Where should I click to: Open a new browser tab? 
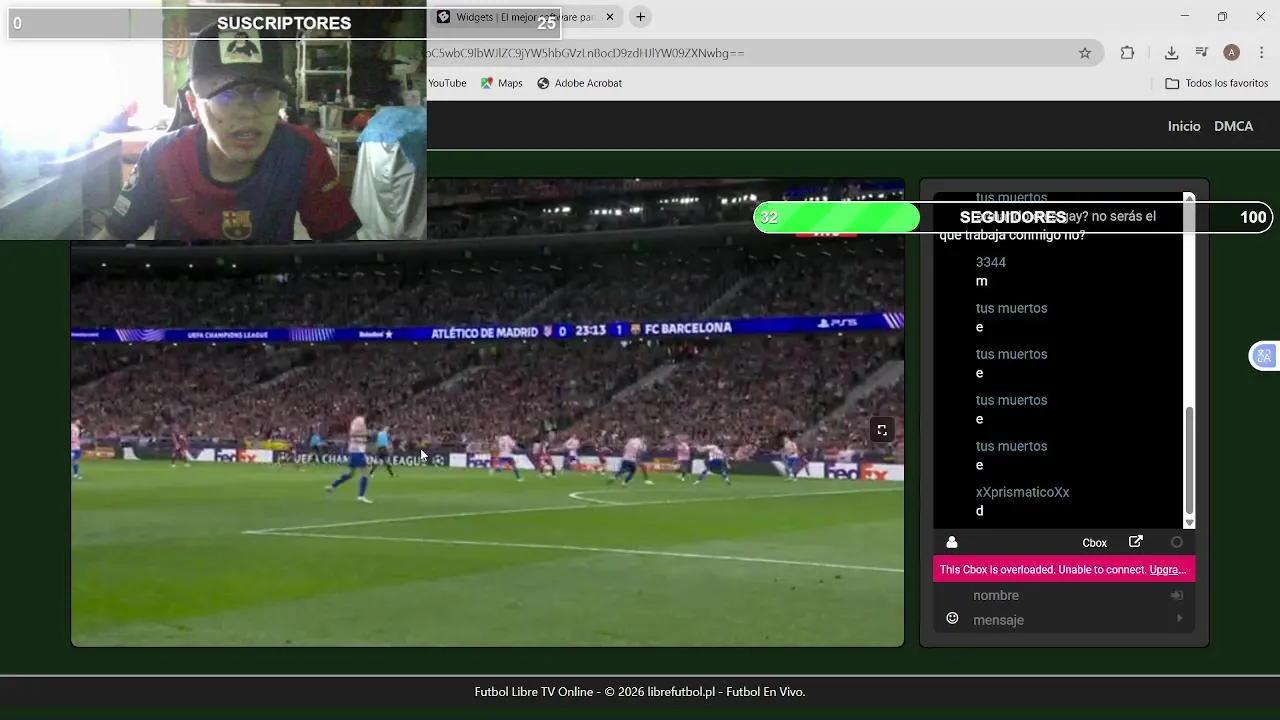click(x=641, y=17)
